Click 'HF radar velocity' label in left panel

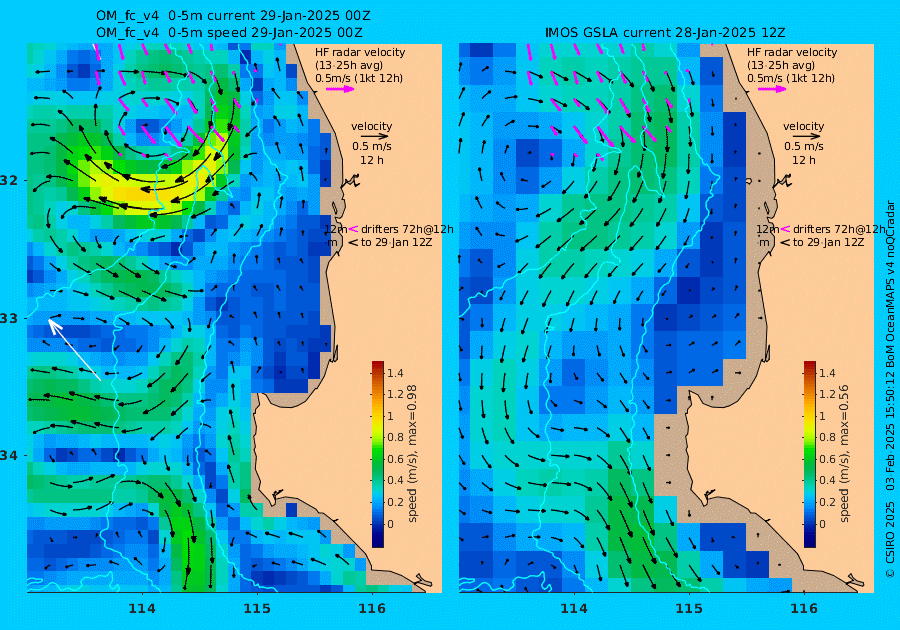[x=360, y=52]
